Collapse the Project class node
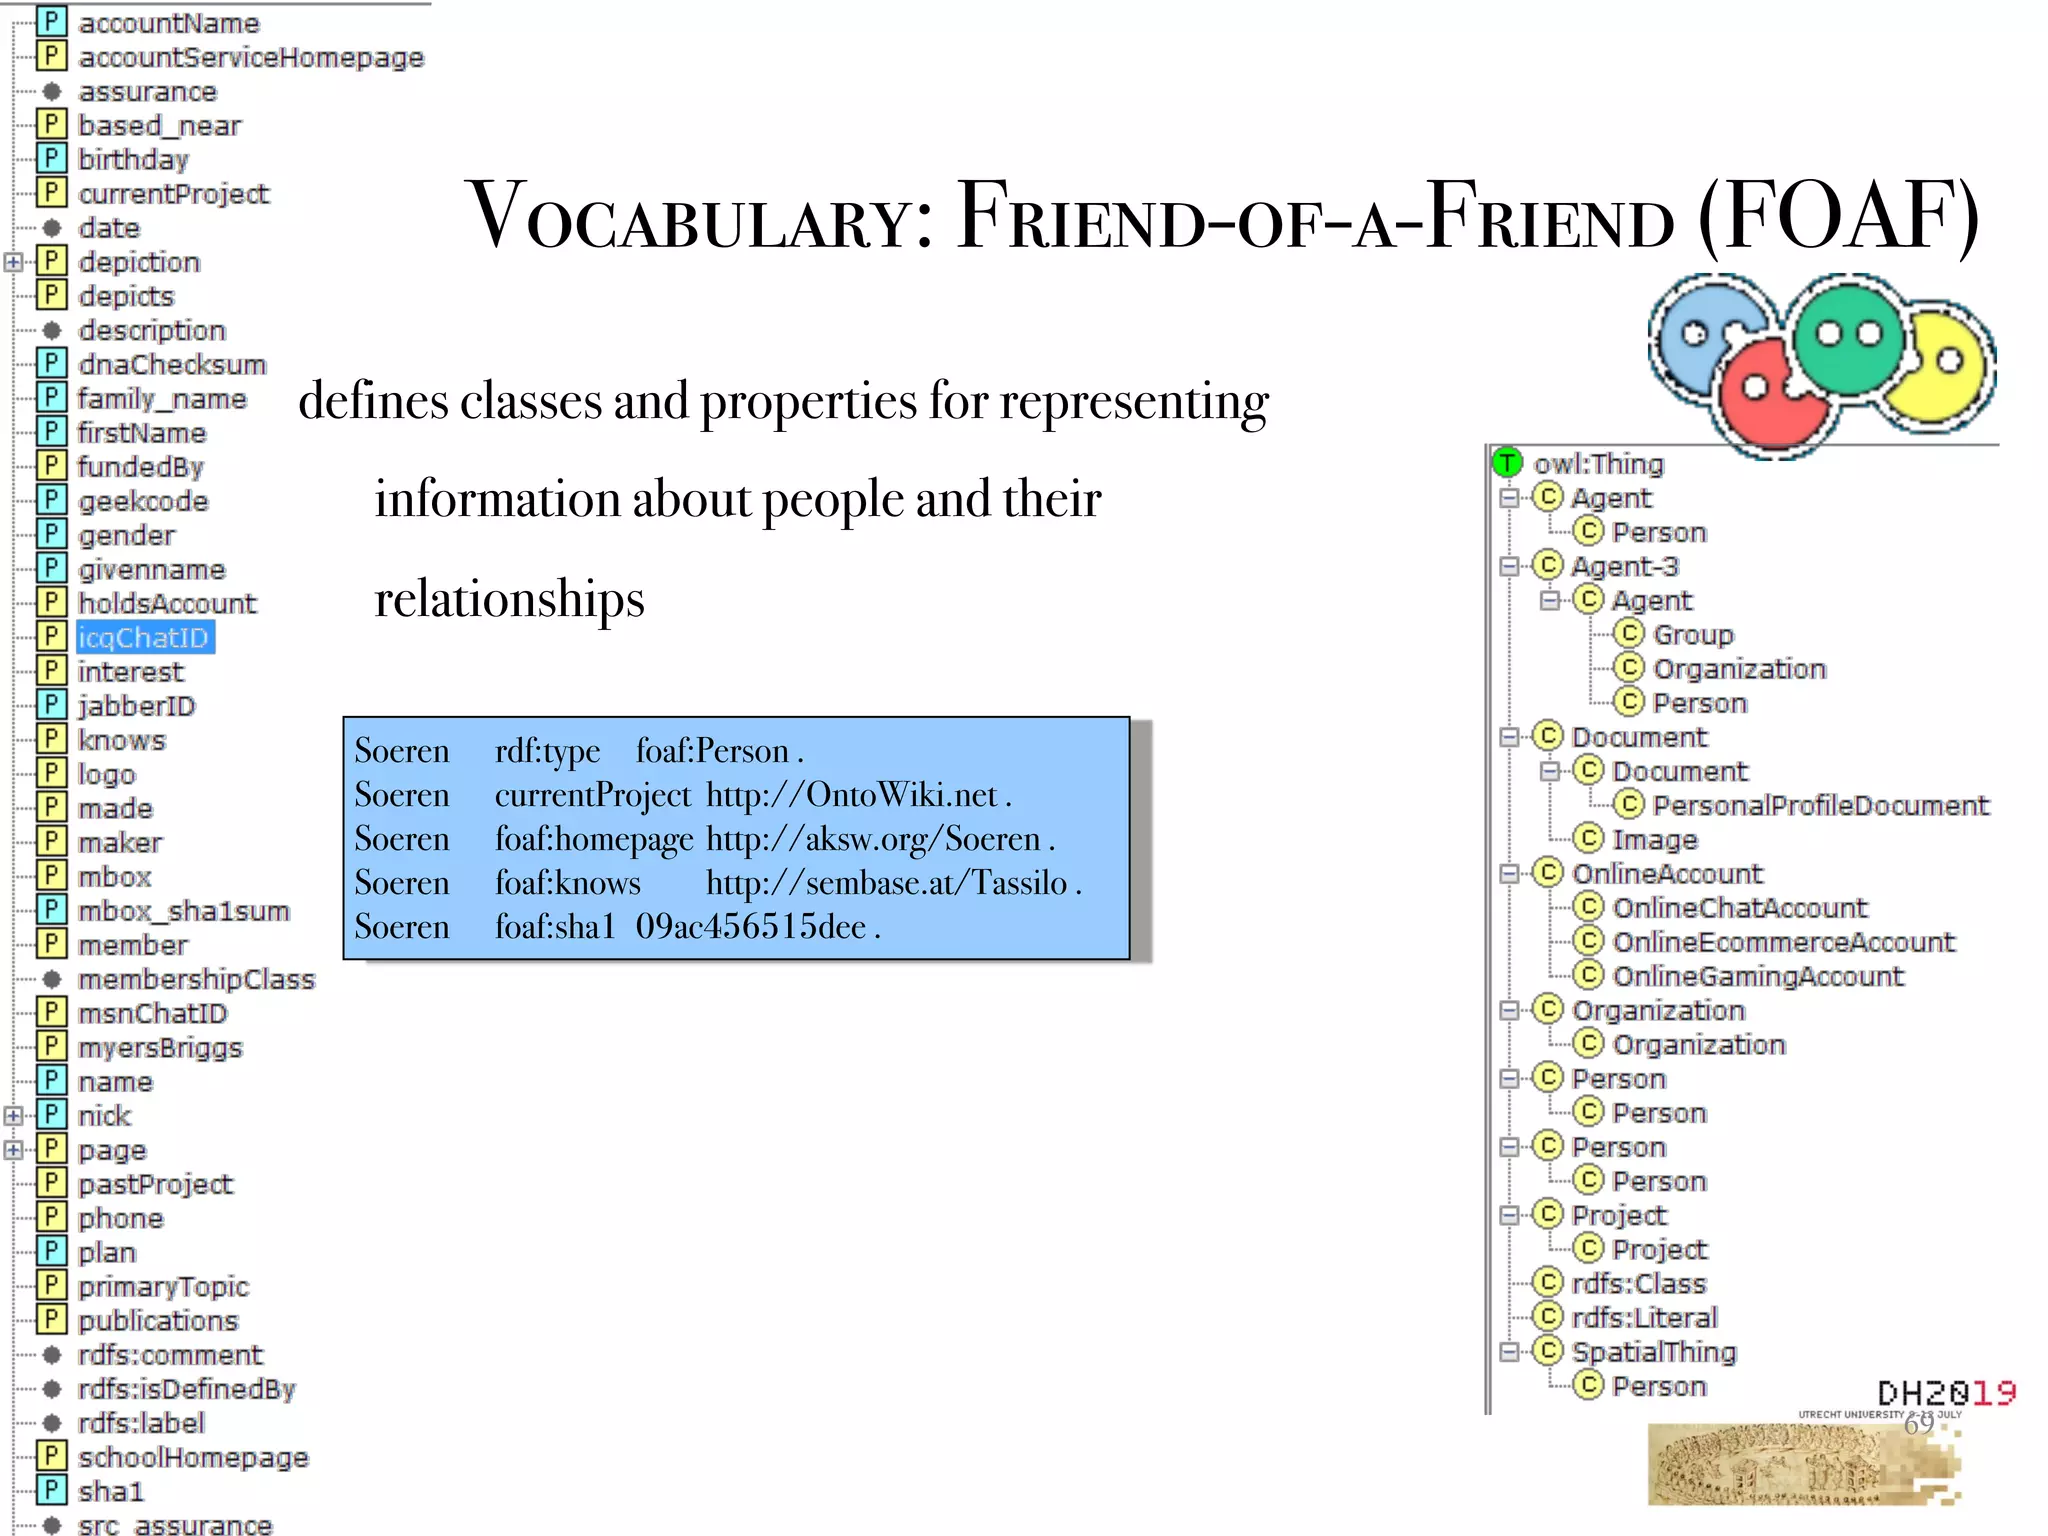Image resolution: width=2048 pixels, height=1536 pixels. point(1509,1215)
